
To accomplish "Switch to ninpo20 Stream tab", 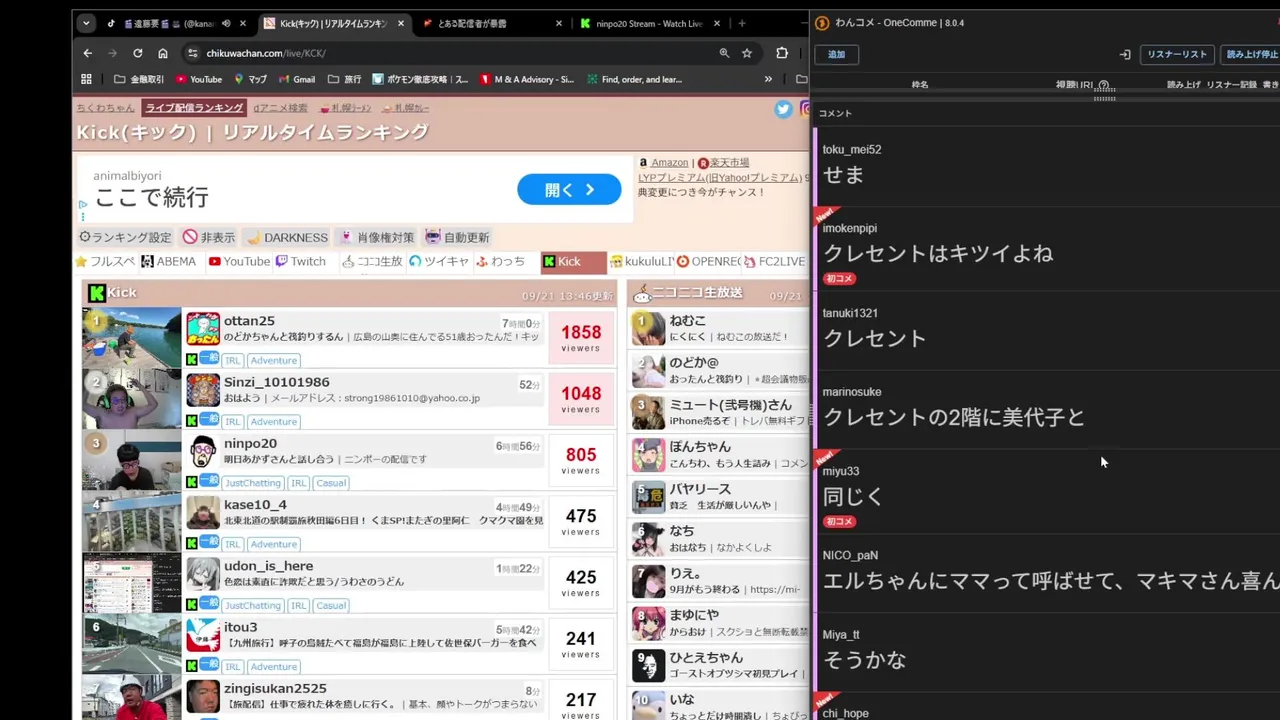I will click(648, 23).
